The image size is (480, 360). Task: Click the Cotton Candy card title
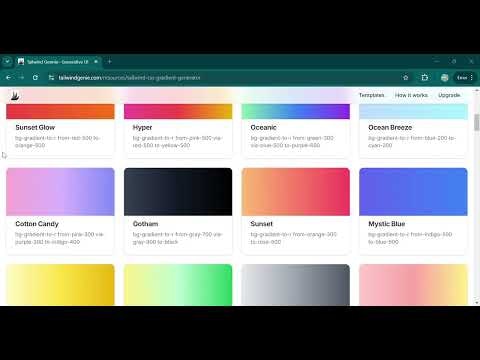click(x=37, y=224)
